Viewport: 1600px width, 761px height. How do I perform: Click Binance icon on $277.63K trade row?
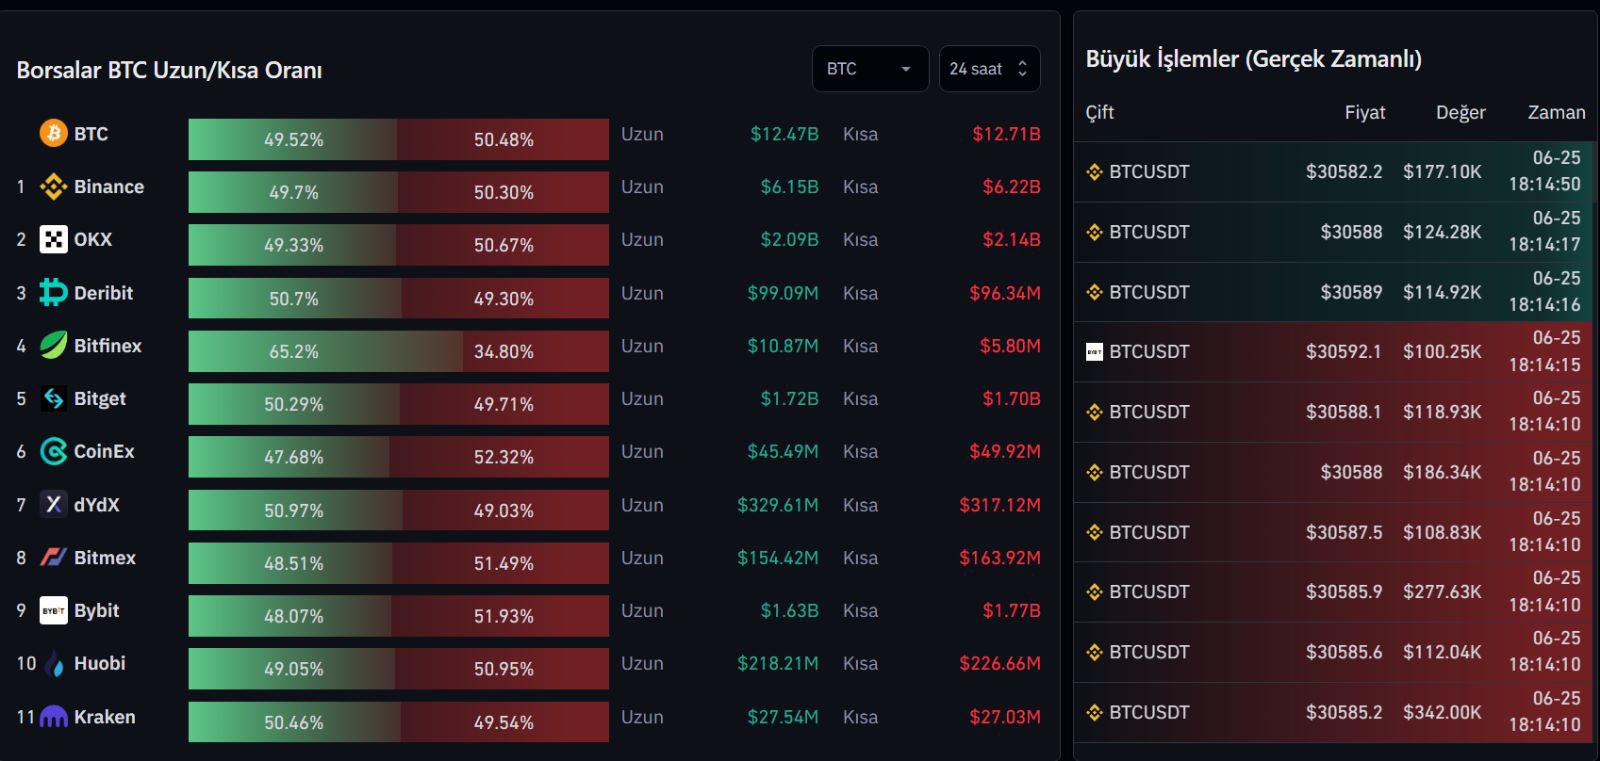pyautogui.click(x=1094, y=591)
